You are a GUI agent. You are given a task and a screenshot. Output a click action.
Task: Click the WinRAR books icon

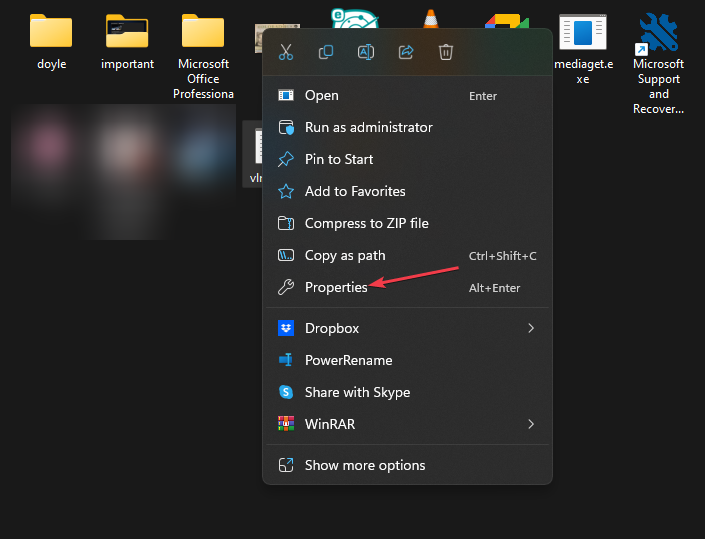[x=286, y=424]
